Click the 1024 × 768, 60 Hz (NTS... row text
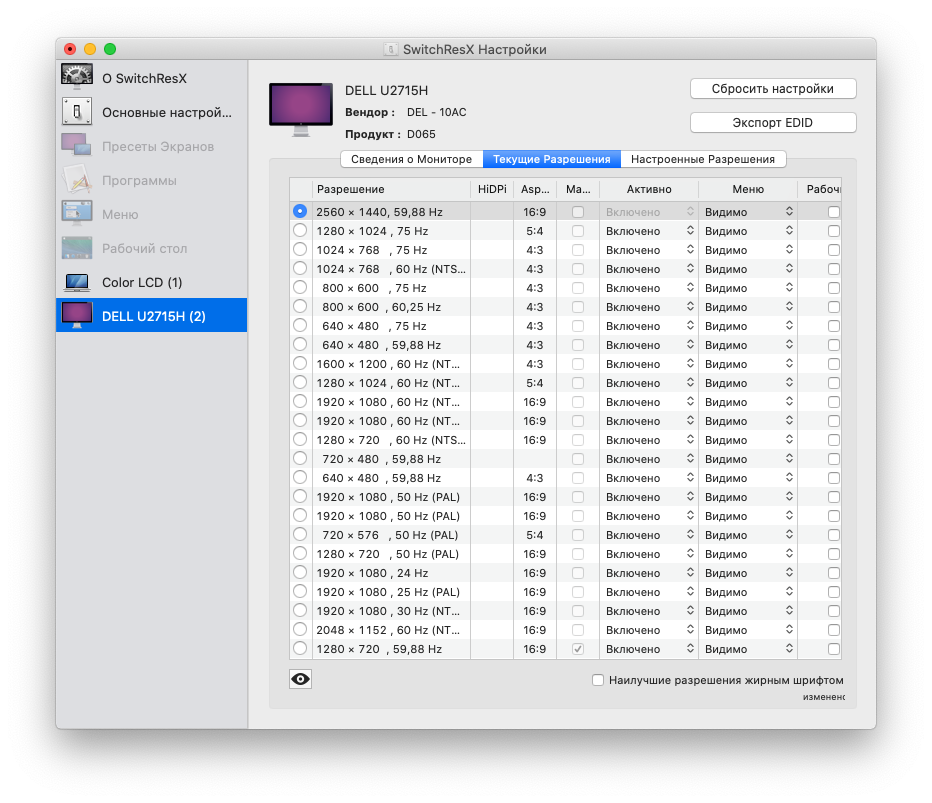 click(x=391, y=269)
